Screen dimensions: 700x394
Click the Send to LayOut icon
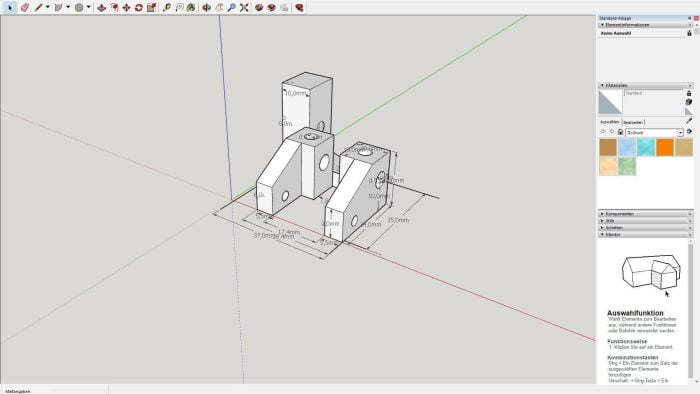click(284, 8)
